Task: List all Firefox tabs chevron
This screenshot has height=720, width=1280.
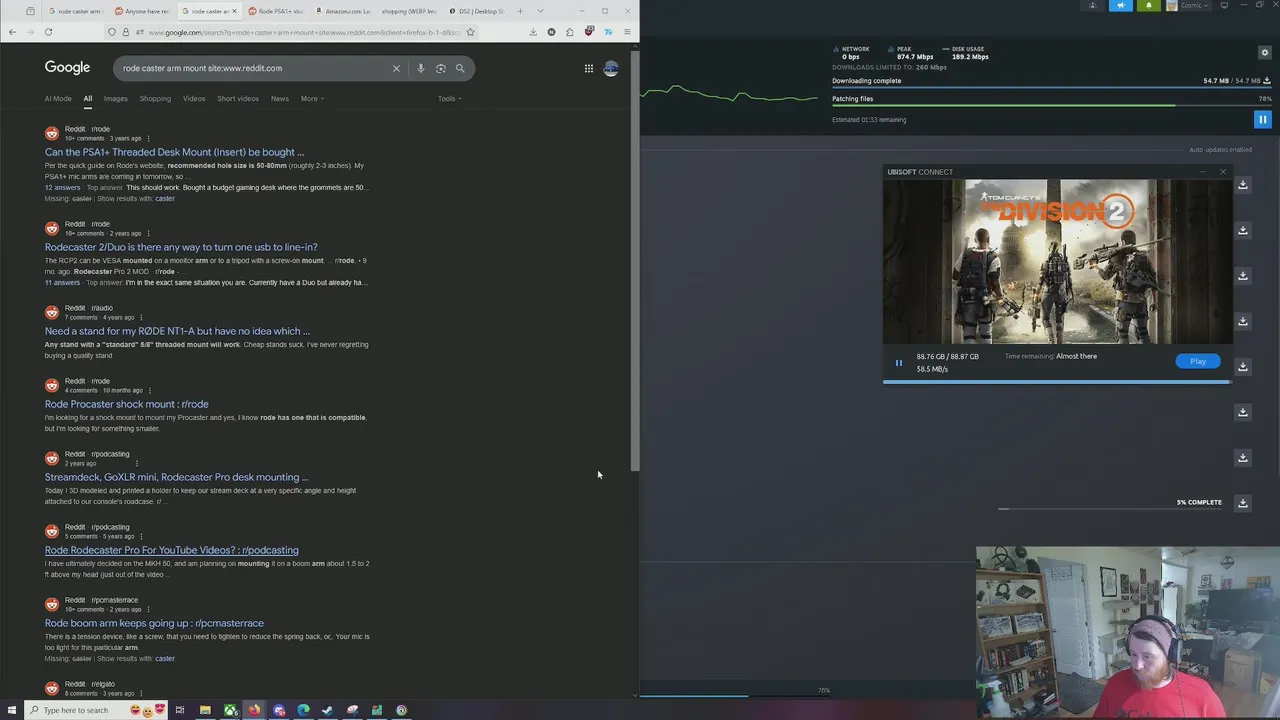Action: tap(540, 11)
